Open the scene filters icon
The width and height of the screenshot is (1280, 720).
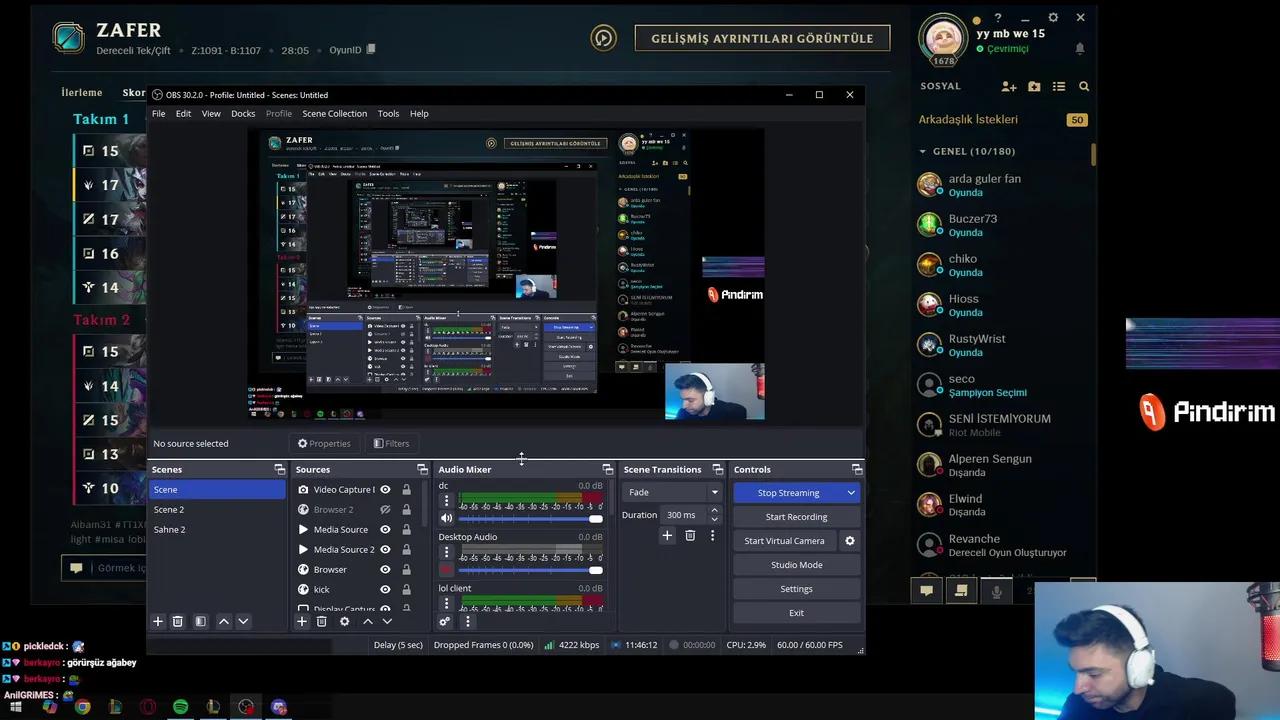click(200, 621)
